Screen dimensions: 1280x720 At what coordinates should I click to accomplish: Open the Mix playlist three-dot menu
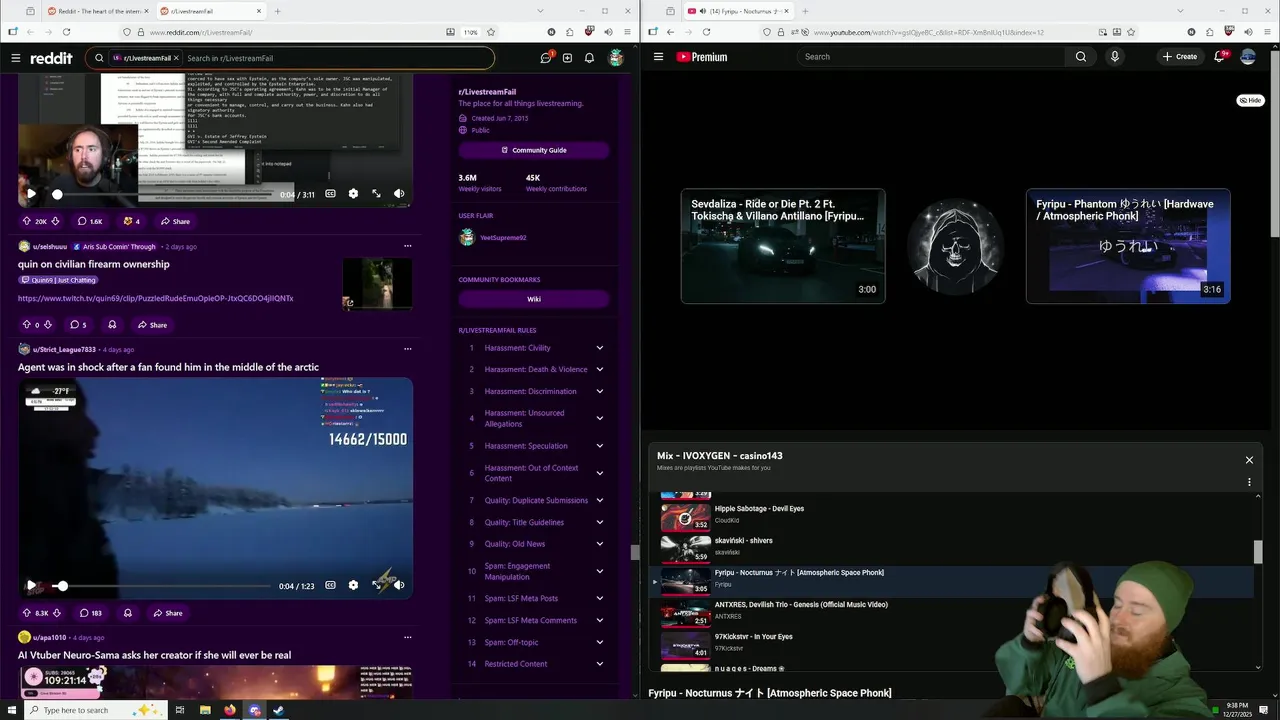1249,482
